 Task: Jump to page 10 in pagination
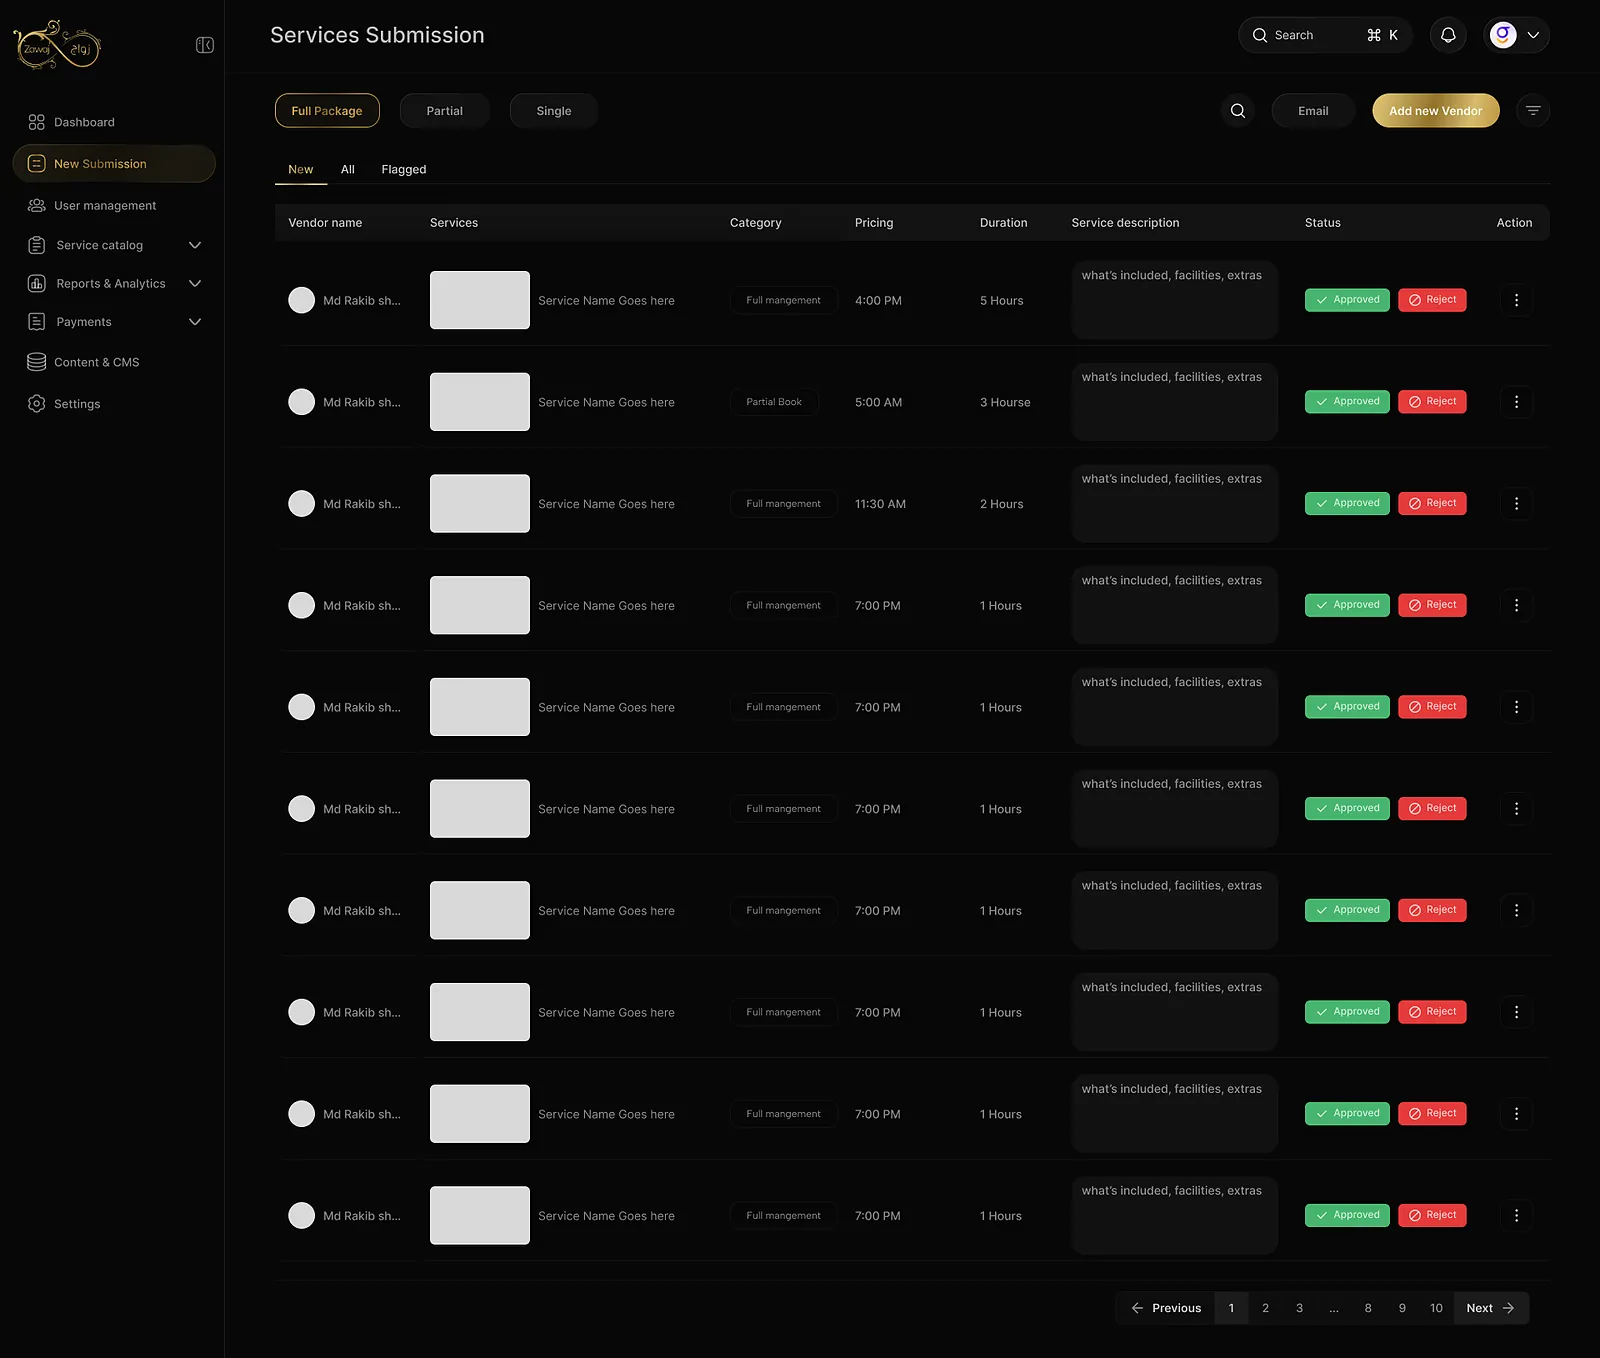point(1436,1308)
